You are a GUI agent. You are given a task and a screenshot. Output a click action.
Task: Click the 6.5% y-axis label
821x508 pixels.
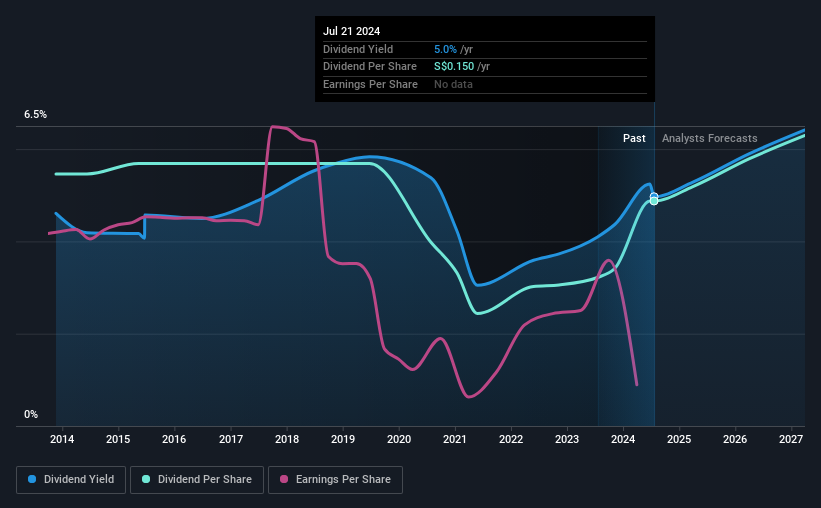(36, 114)
